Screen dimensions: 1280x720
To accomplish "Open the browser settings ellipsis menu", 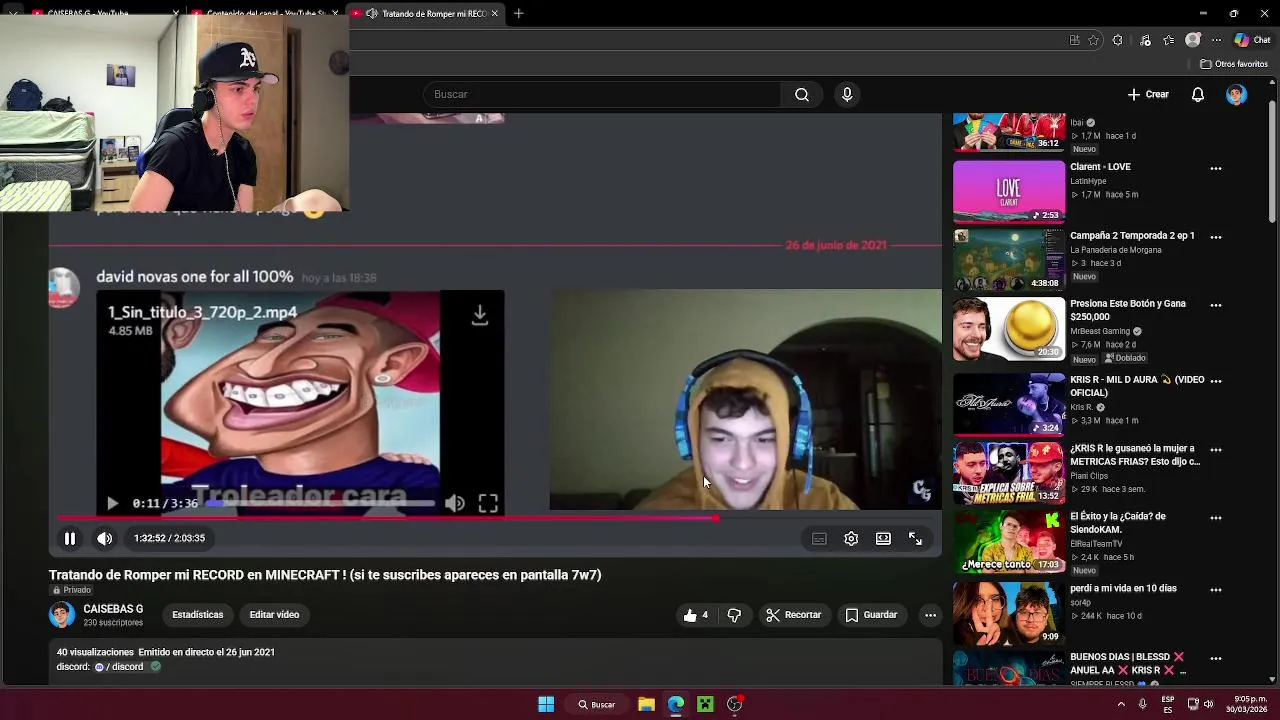I will coord(1216,40).
